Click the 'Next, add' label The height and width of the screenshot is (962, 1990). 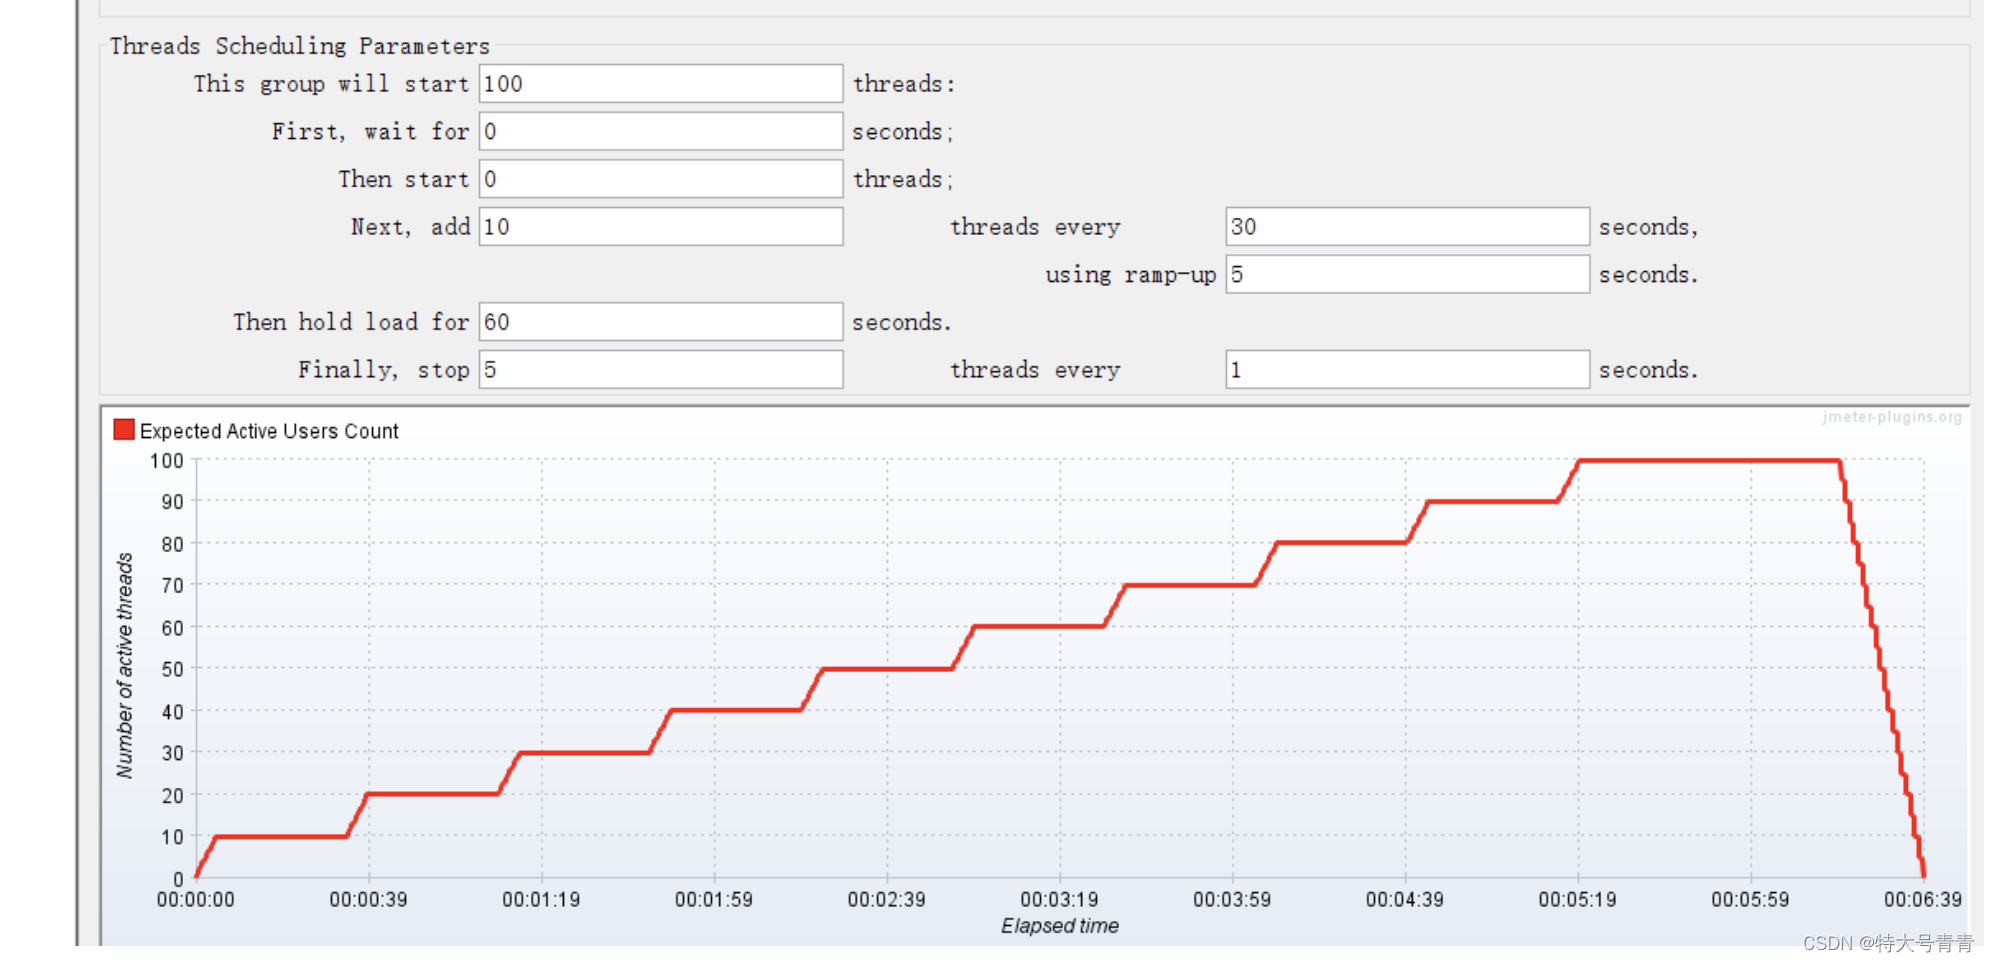coord(410,227)
